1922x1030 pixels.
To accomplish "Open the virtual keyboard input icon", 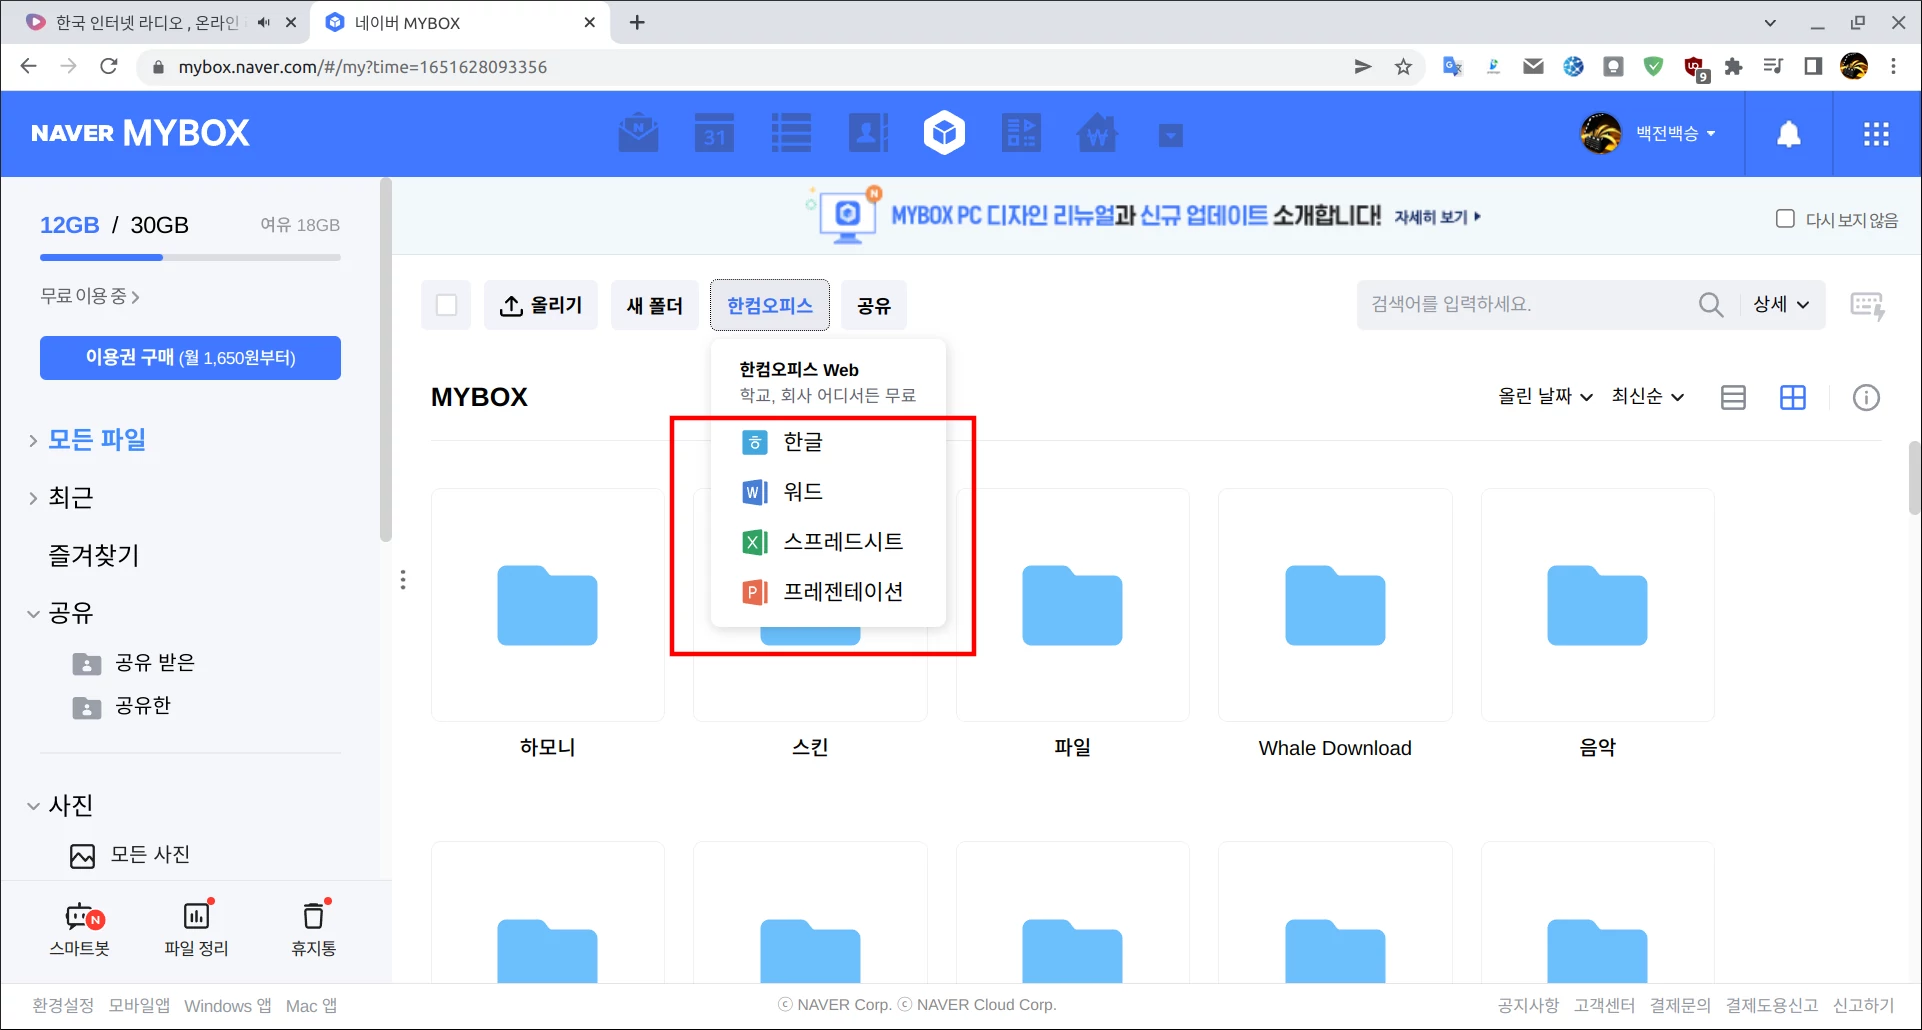I will click(x=1867, y=305).
